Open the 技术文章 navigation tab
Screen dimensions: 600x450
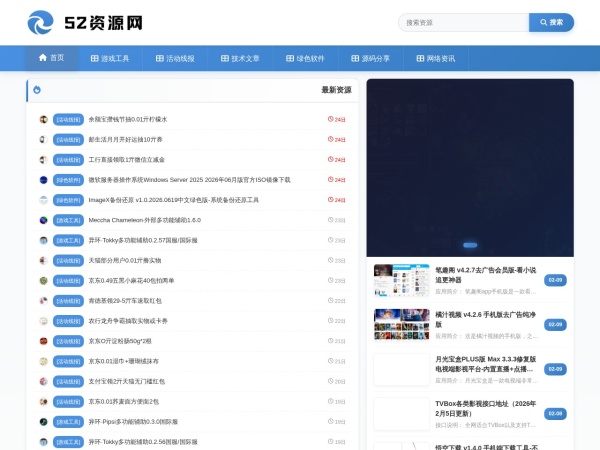pyautogui.click(x=240, y=58)
